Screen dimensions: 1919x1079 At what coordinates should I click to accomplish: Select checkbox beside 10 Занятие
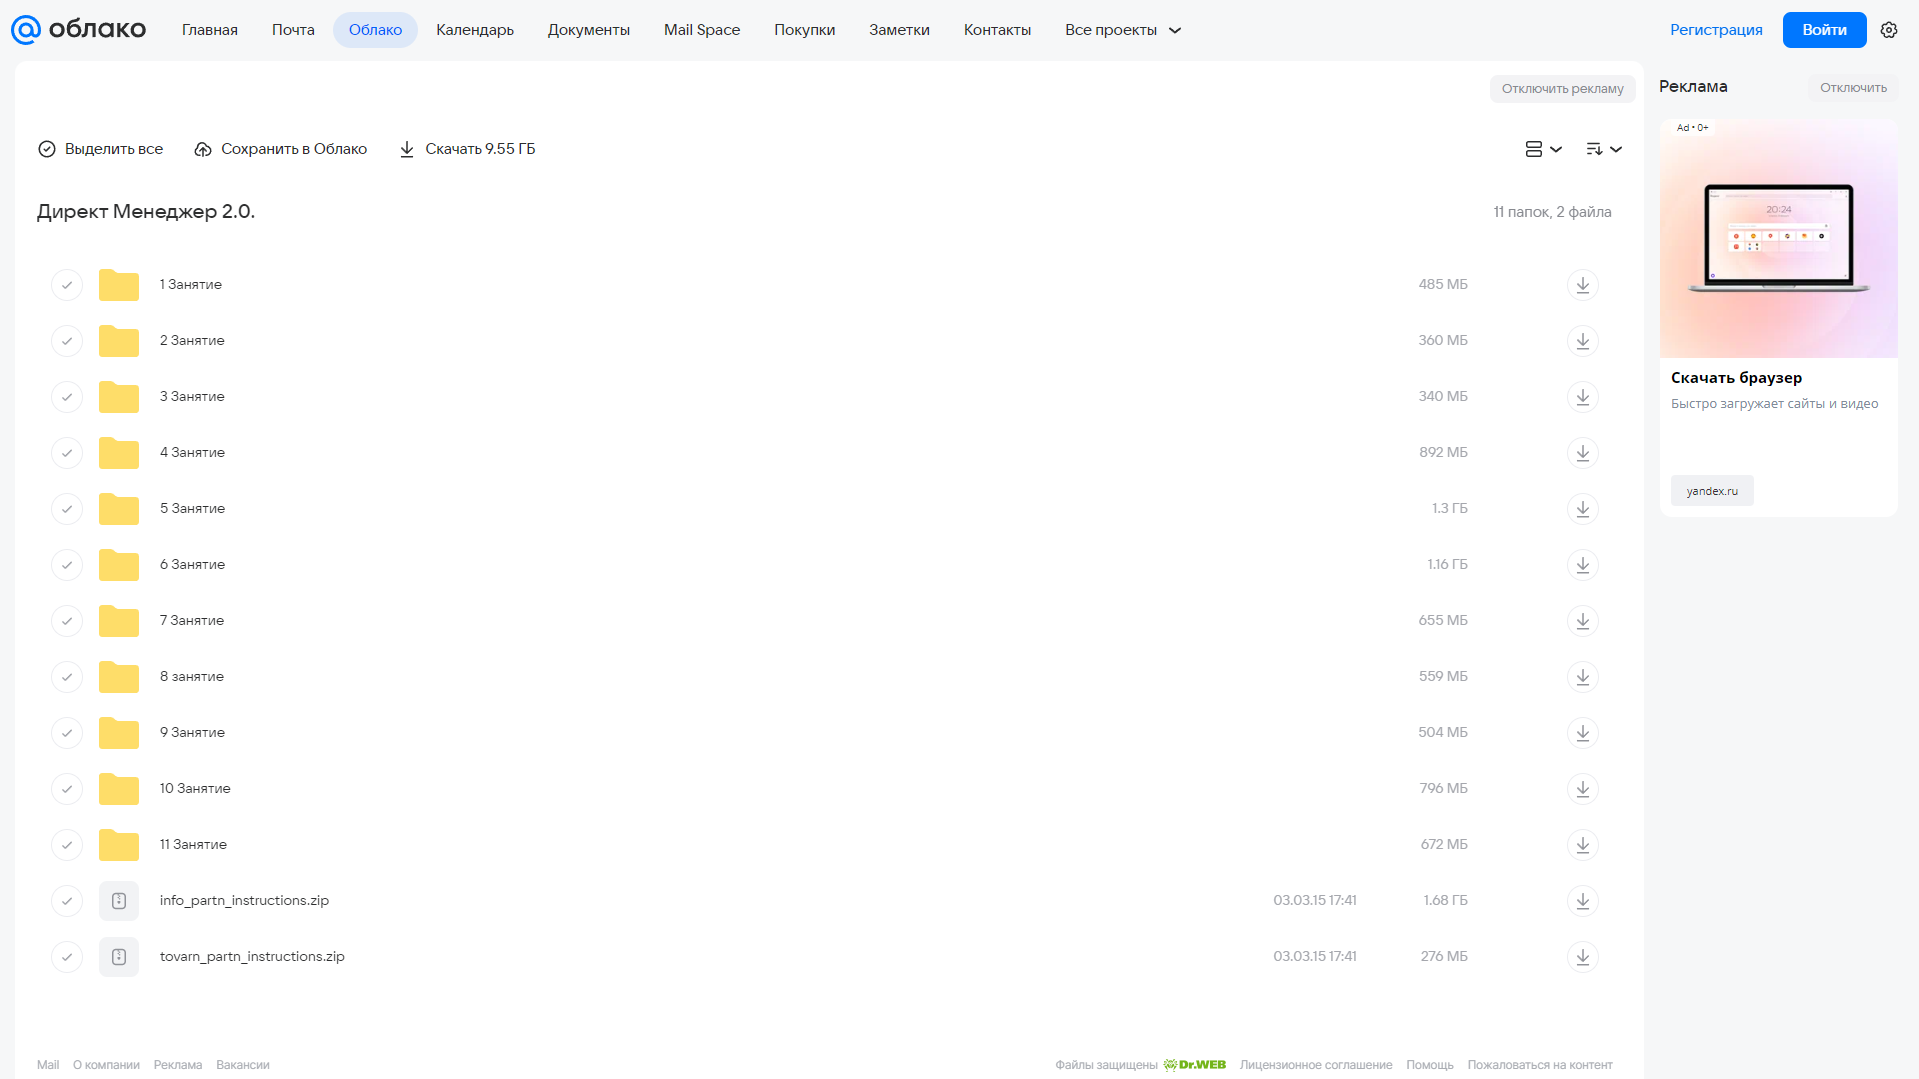(x=67, y=789)
